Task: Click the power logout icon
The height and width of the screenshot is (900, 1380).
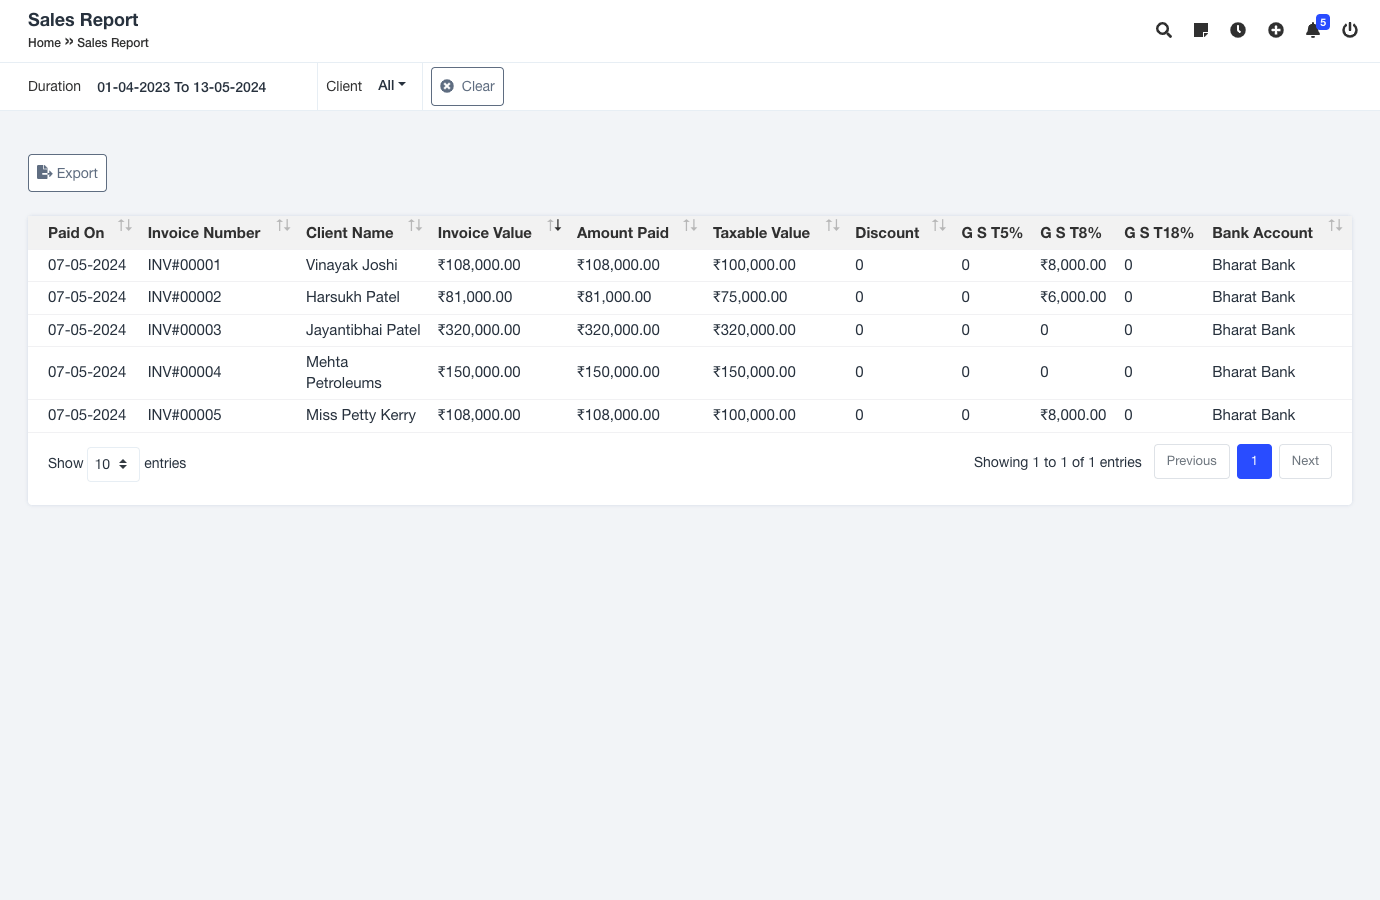Action: point(1350,30)
